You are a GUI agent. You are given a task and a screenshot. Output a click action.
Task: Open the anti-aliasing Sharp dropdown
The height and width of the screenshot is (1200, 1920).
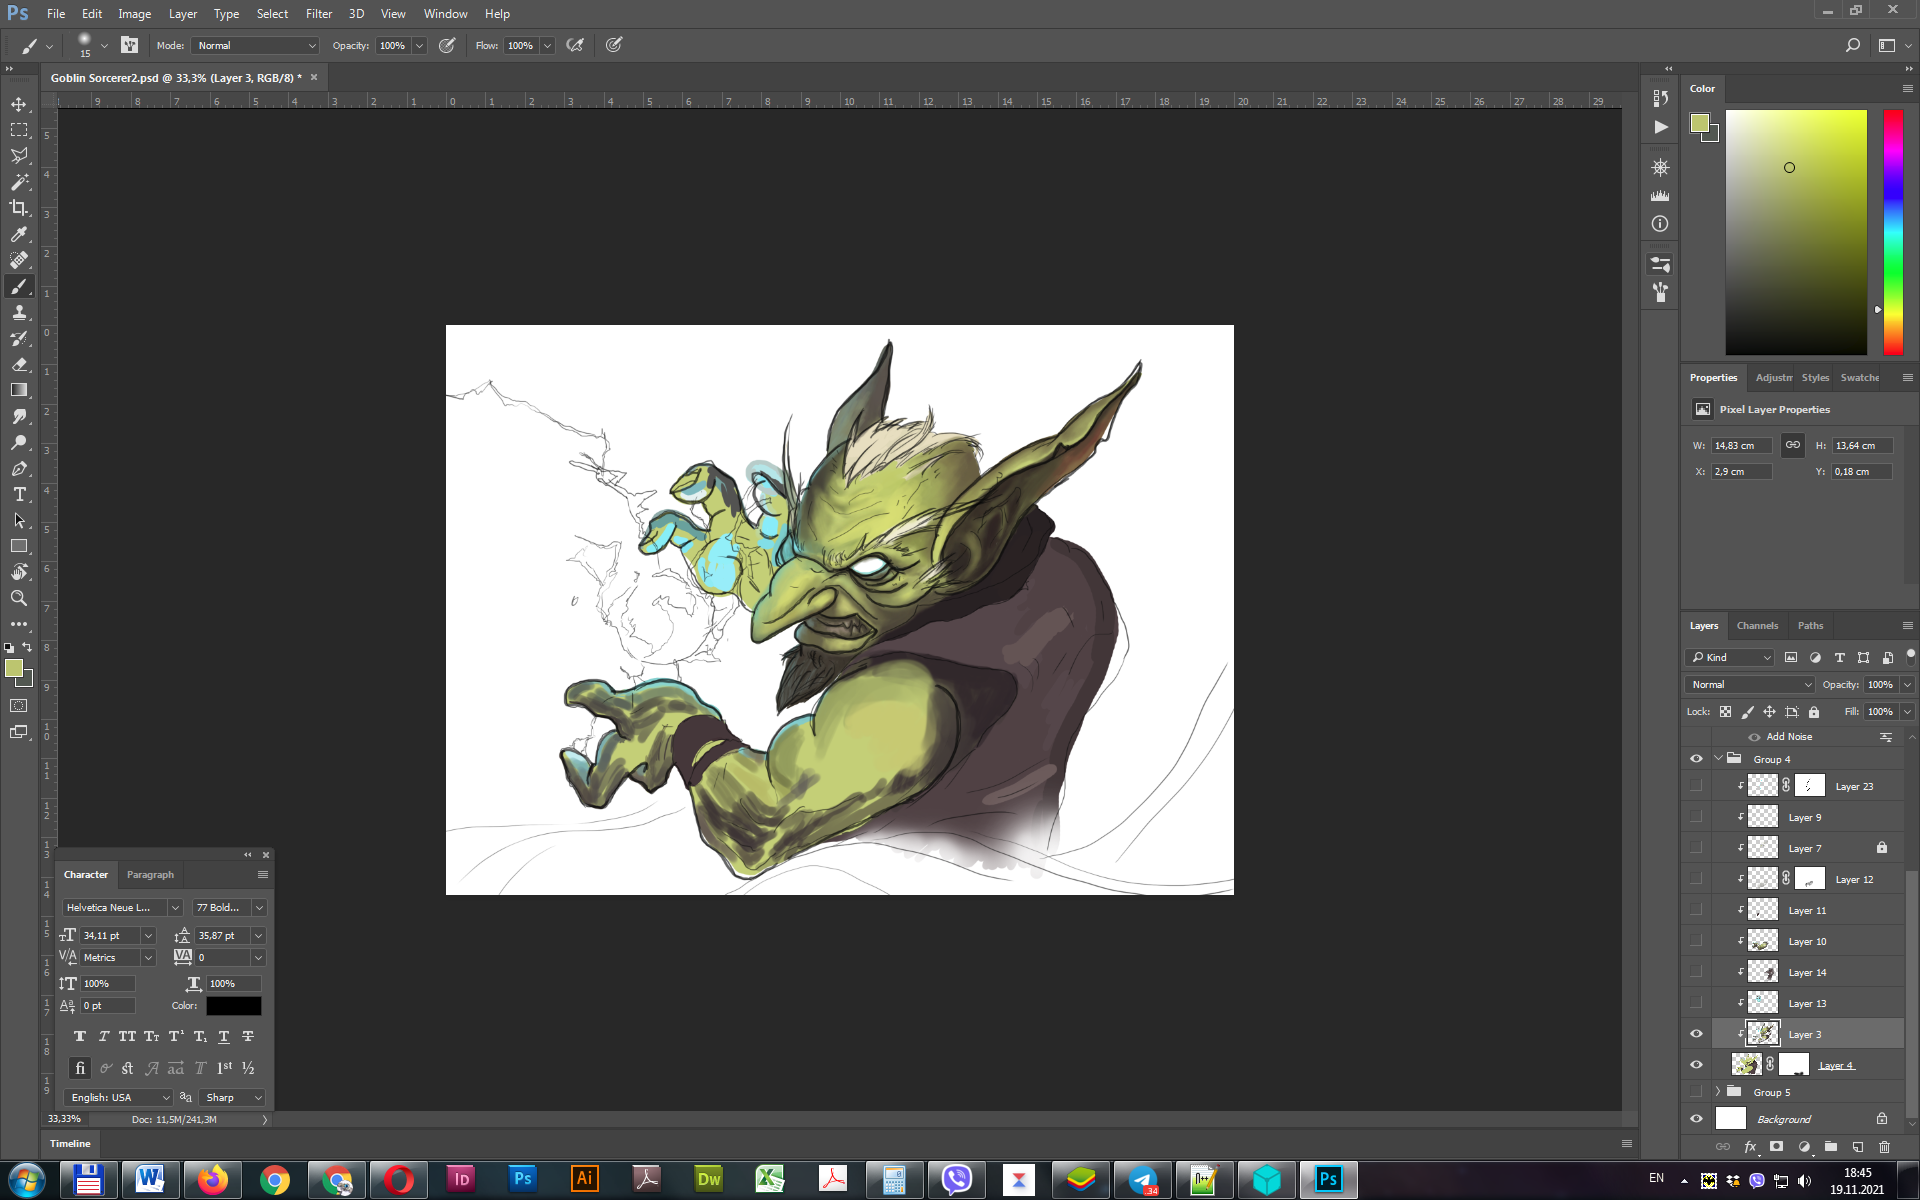[233, 1097]
